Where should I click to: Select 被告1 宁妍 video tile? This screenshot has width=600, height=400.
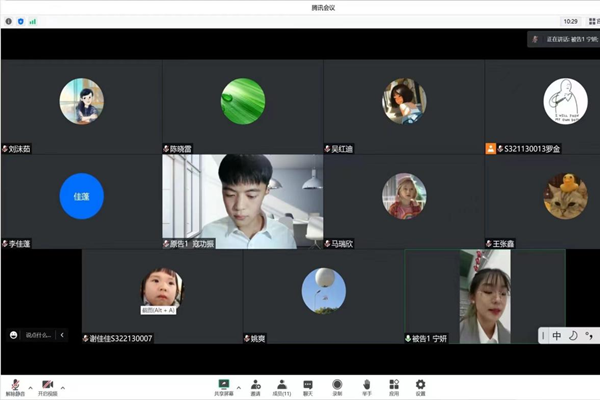coord(485,296)
